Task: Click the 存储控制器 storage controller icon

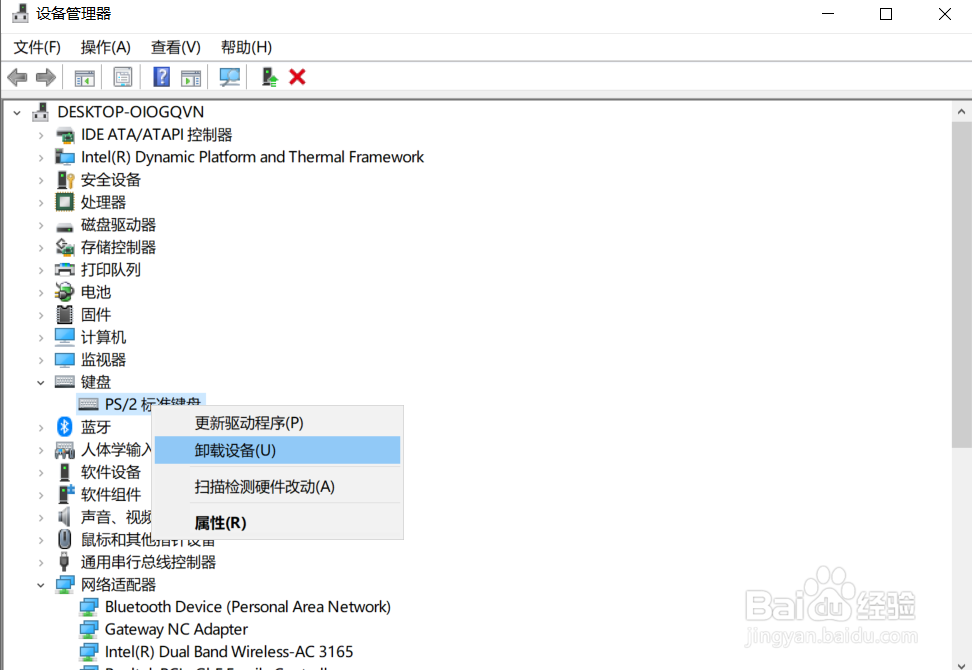Action: click(64, 247)
